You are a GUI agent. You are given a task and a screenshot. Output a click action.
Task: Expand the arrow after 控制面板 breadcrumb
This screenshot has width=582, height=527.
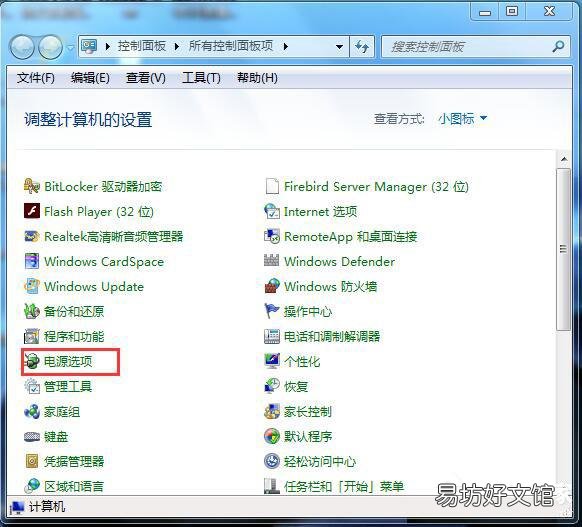177,47
